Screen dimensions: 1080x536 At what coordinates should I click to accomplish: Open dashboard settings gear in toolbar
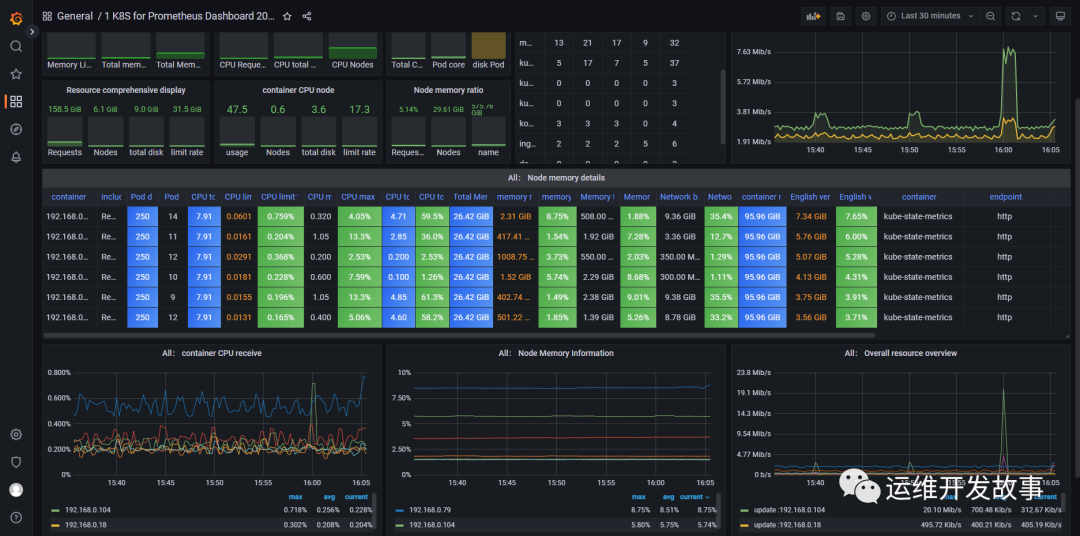[866, 16]
